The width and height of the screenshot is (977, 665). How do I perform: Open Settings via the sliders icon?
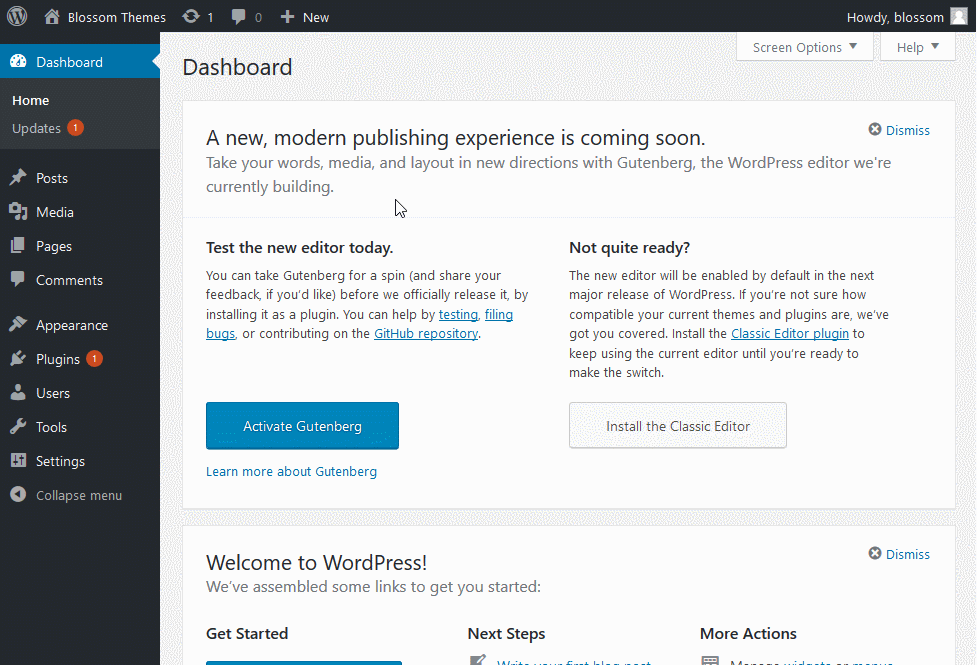(x=18, y=461)
